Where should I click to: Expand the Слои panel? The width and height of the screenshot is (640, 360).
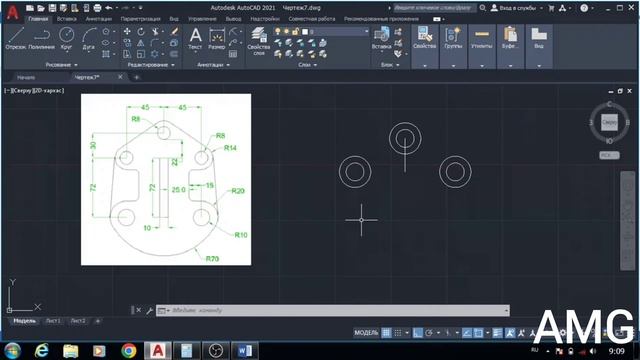(307, 65)
